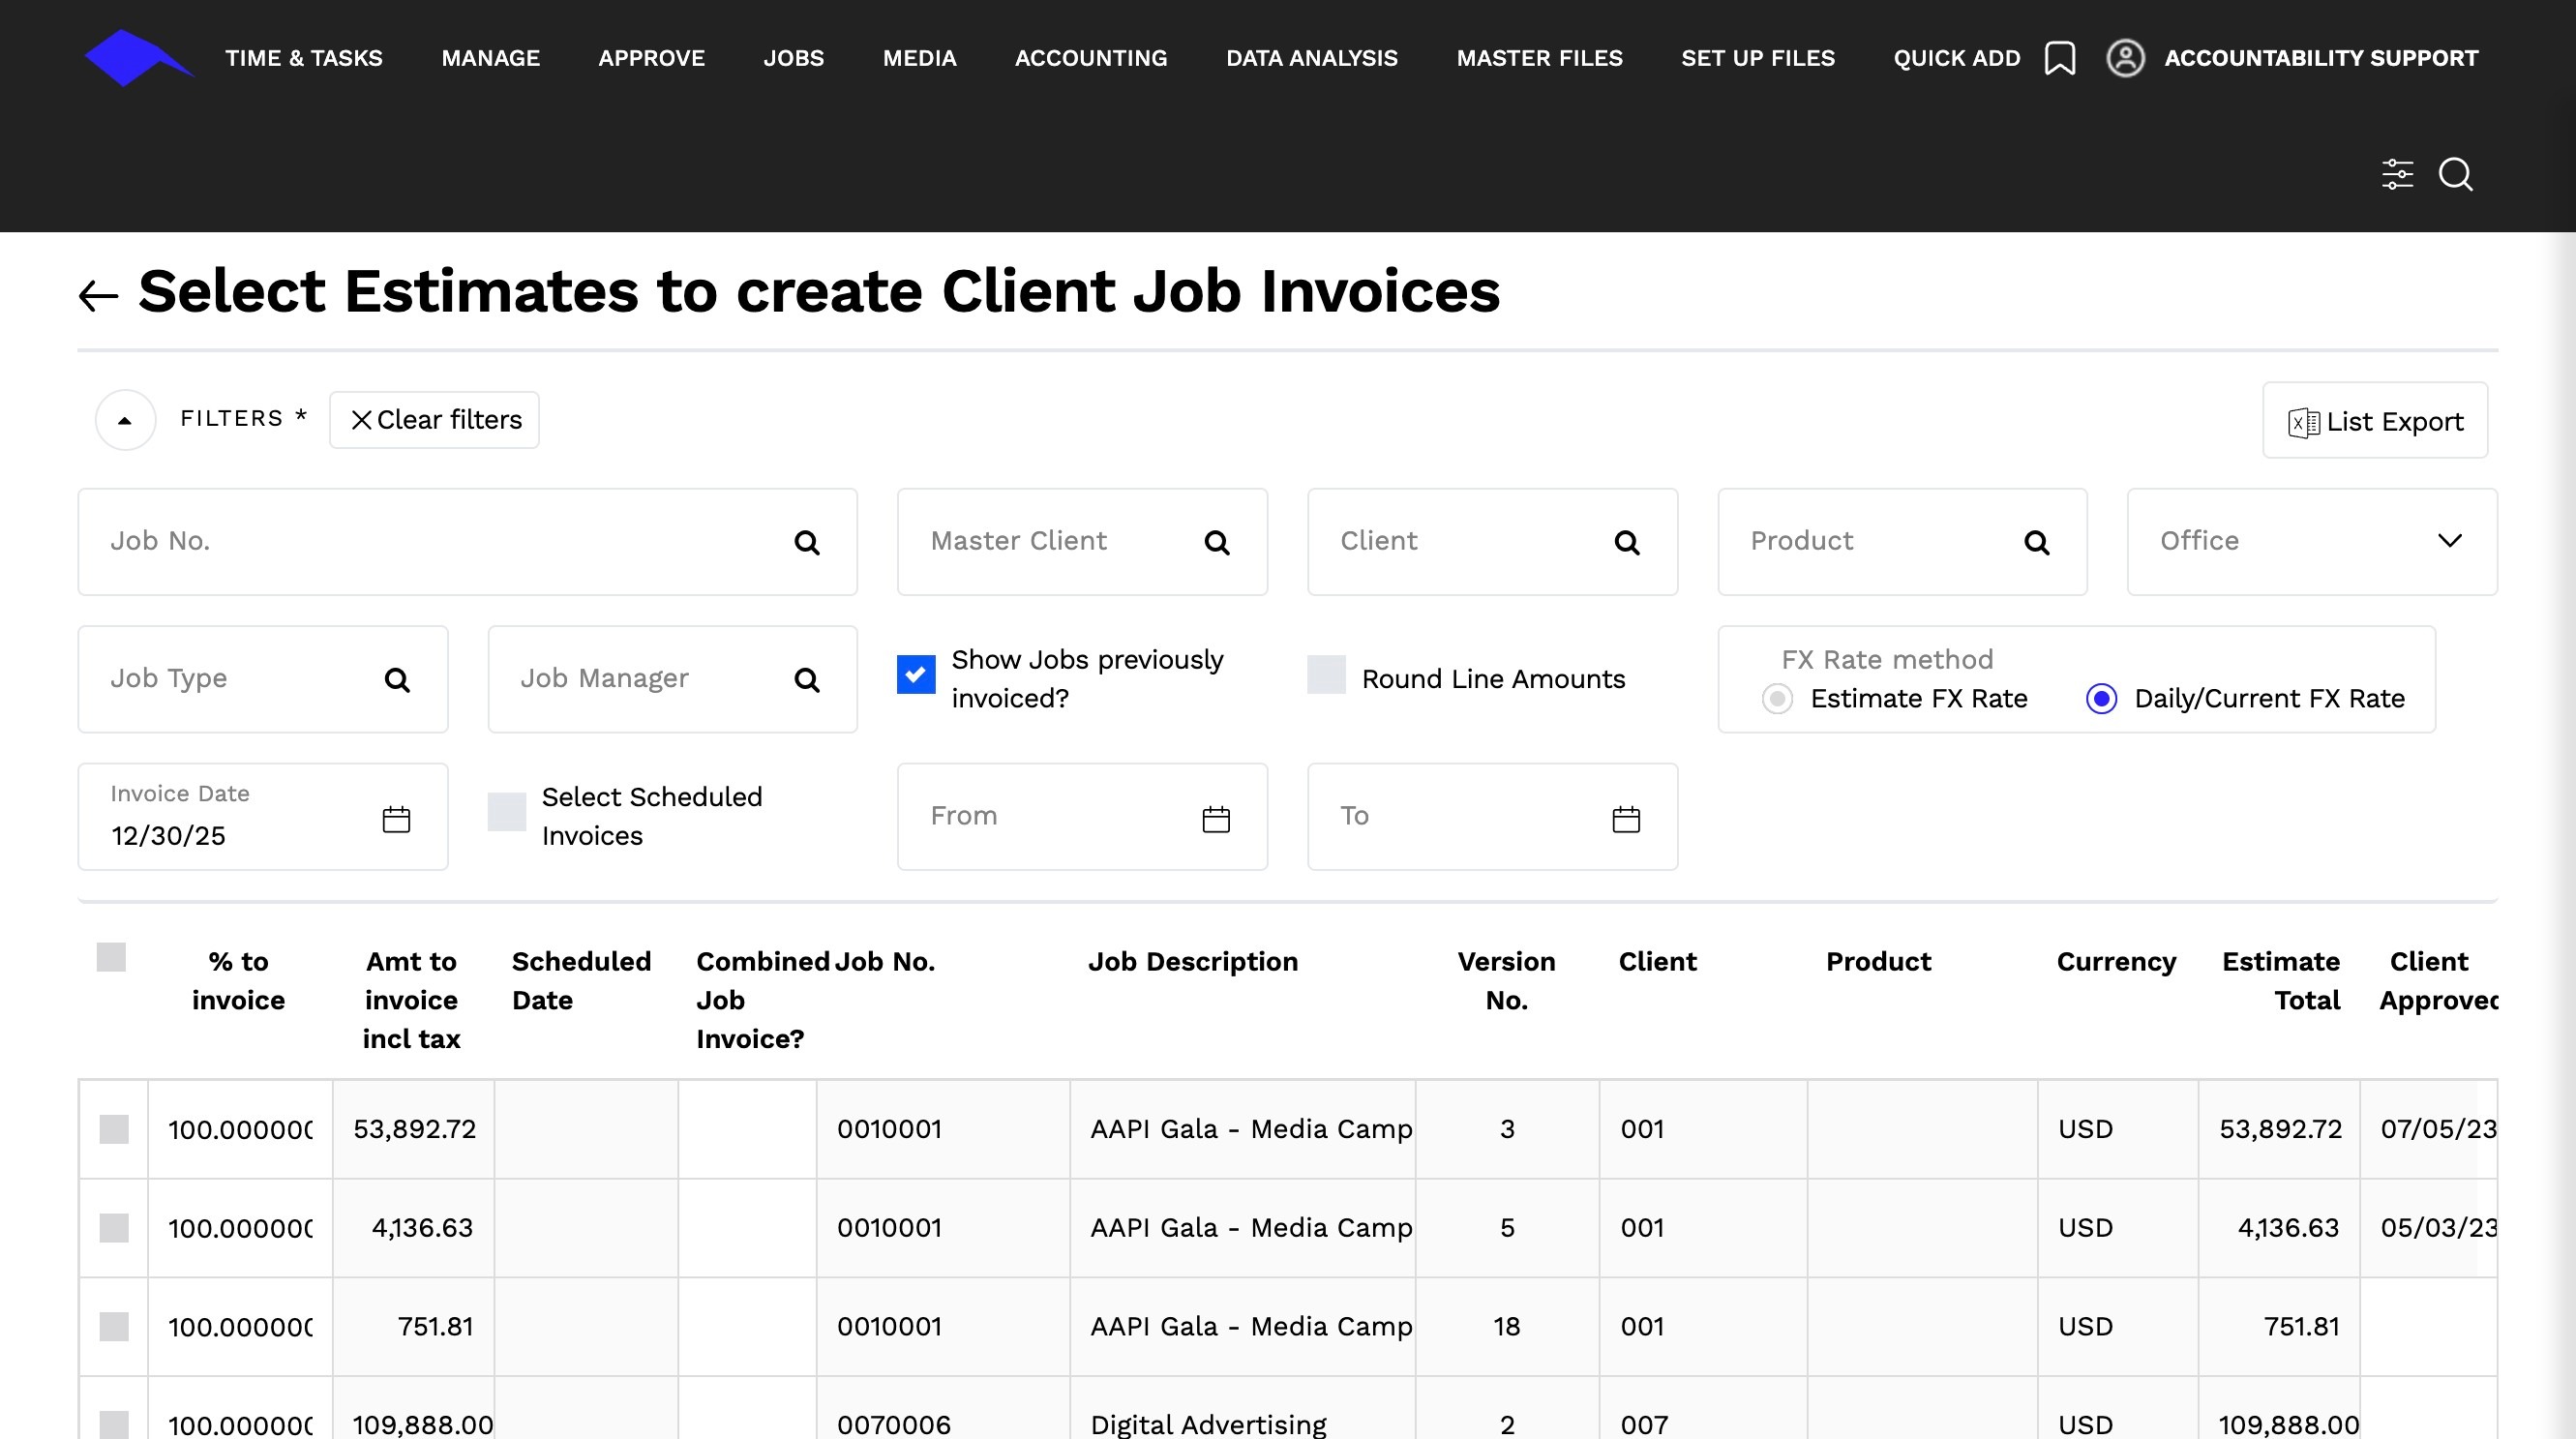Open the filter sliders settings icon
The image size is (2576, 1439).
click(x=2397, y=174)
